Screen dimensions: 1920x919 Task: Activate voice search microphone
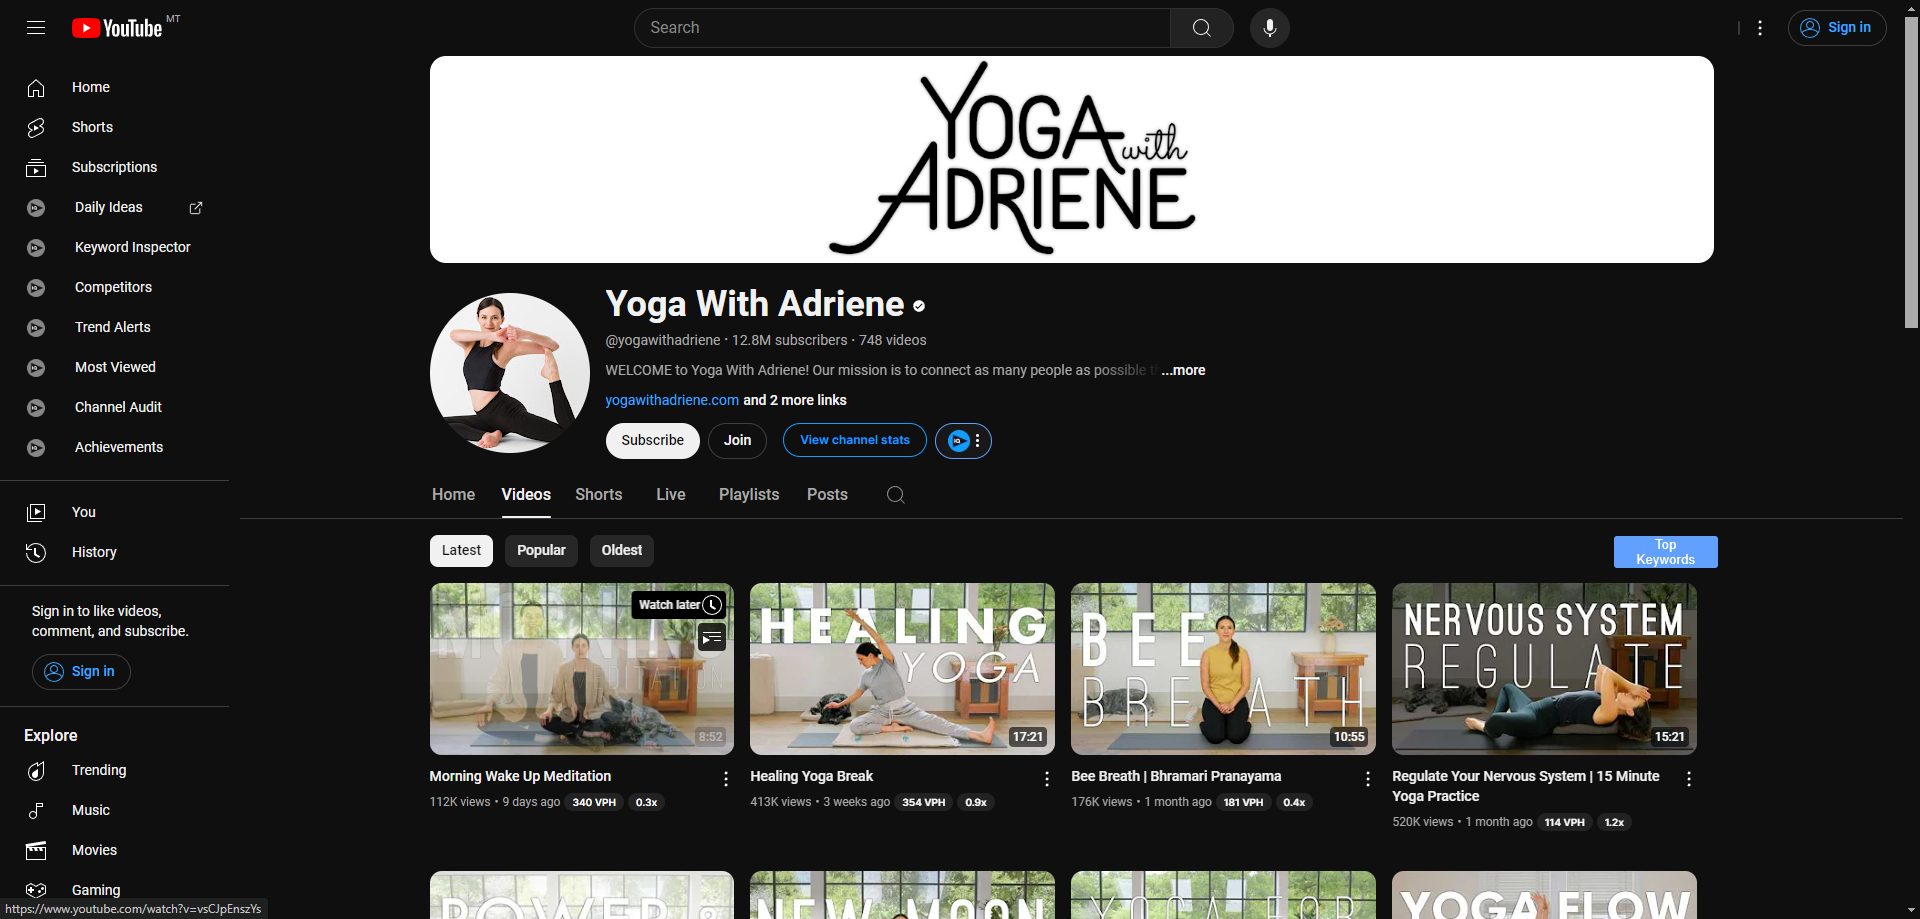click(x=1269, y=28)
